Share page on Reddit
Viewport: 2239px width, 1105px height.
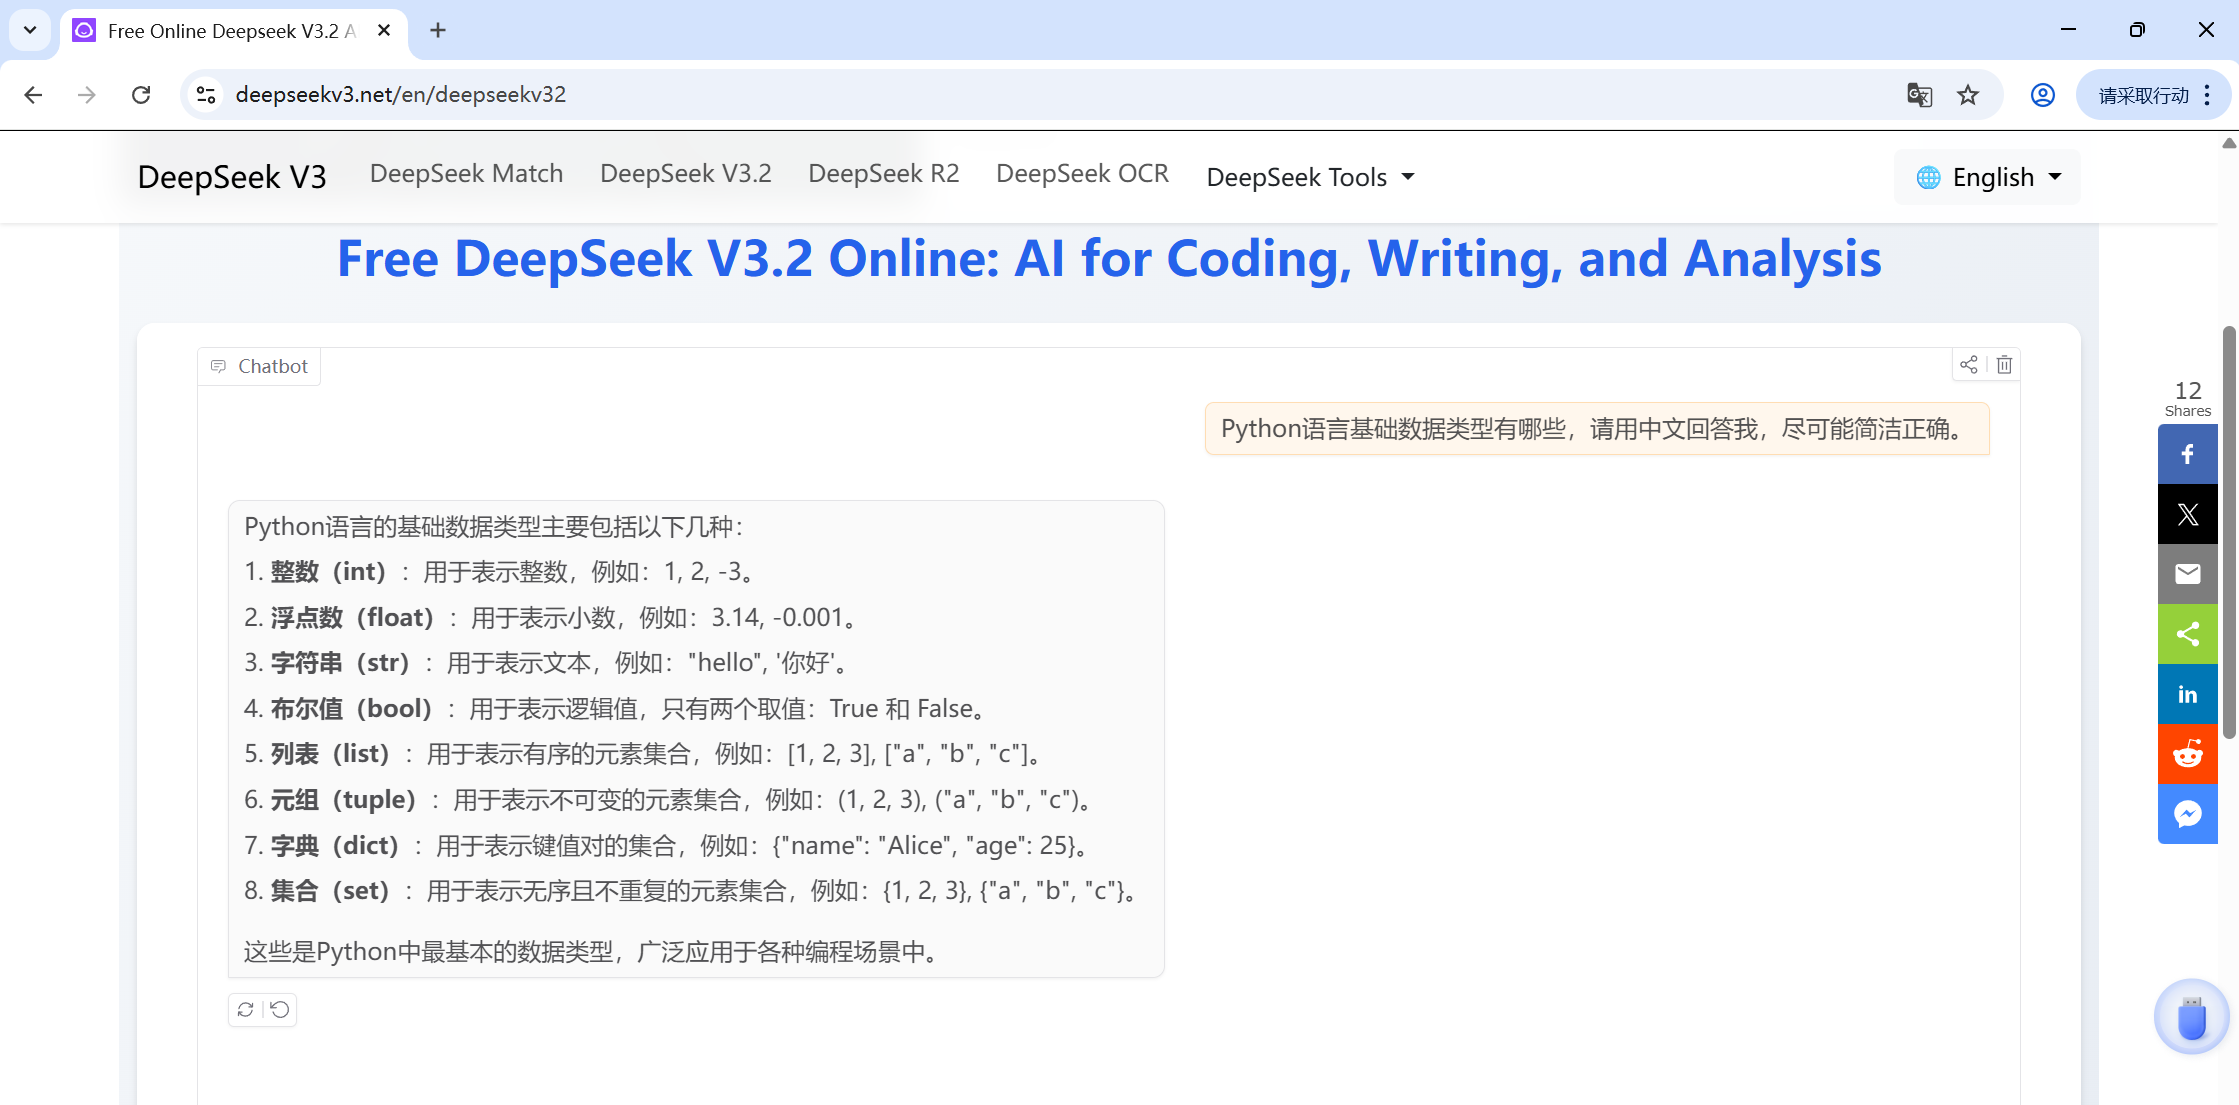click(2188, 754)
